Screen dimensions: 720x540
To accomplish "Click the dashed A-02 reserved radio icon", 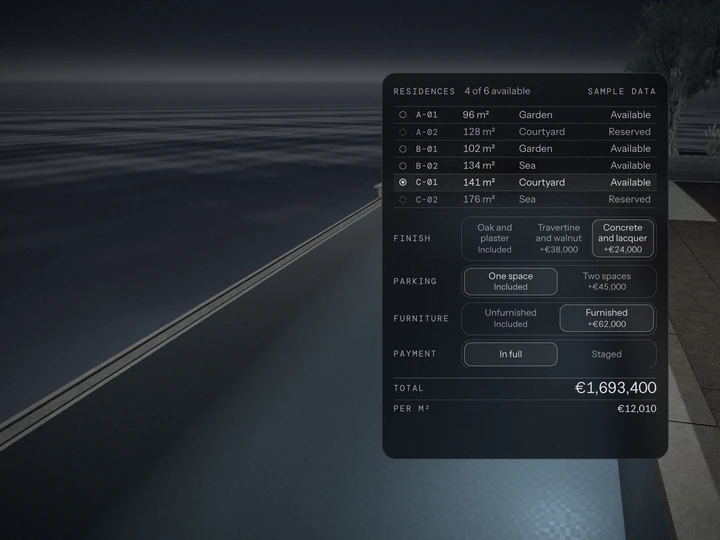I will [x=403, y=132].
